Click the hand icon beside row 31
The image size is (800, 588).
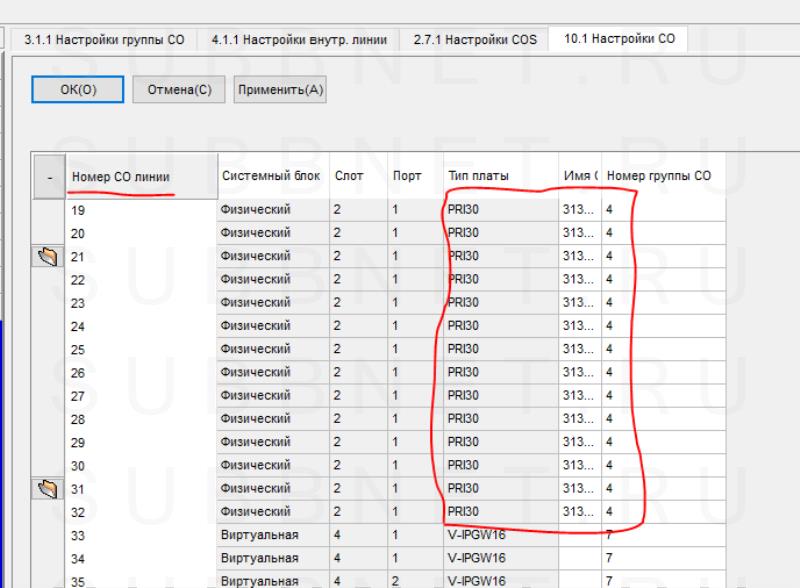coord(48,488)
